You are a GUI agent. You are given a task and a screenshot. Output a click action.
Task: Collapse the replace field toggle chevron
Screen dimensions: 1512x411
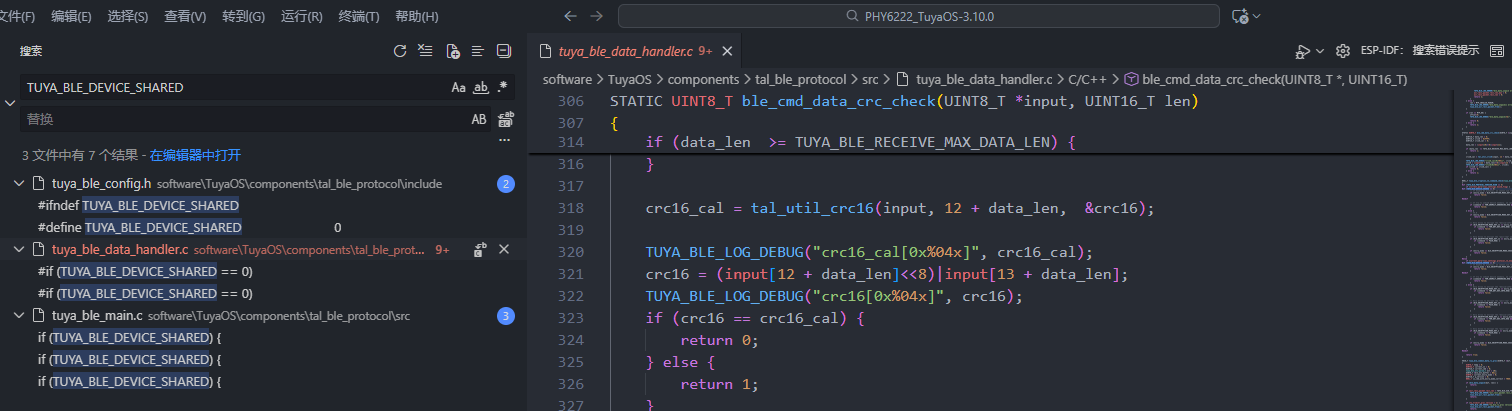pyautogui.click(x=10, y=103)
